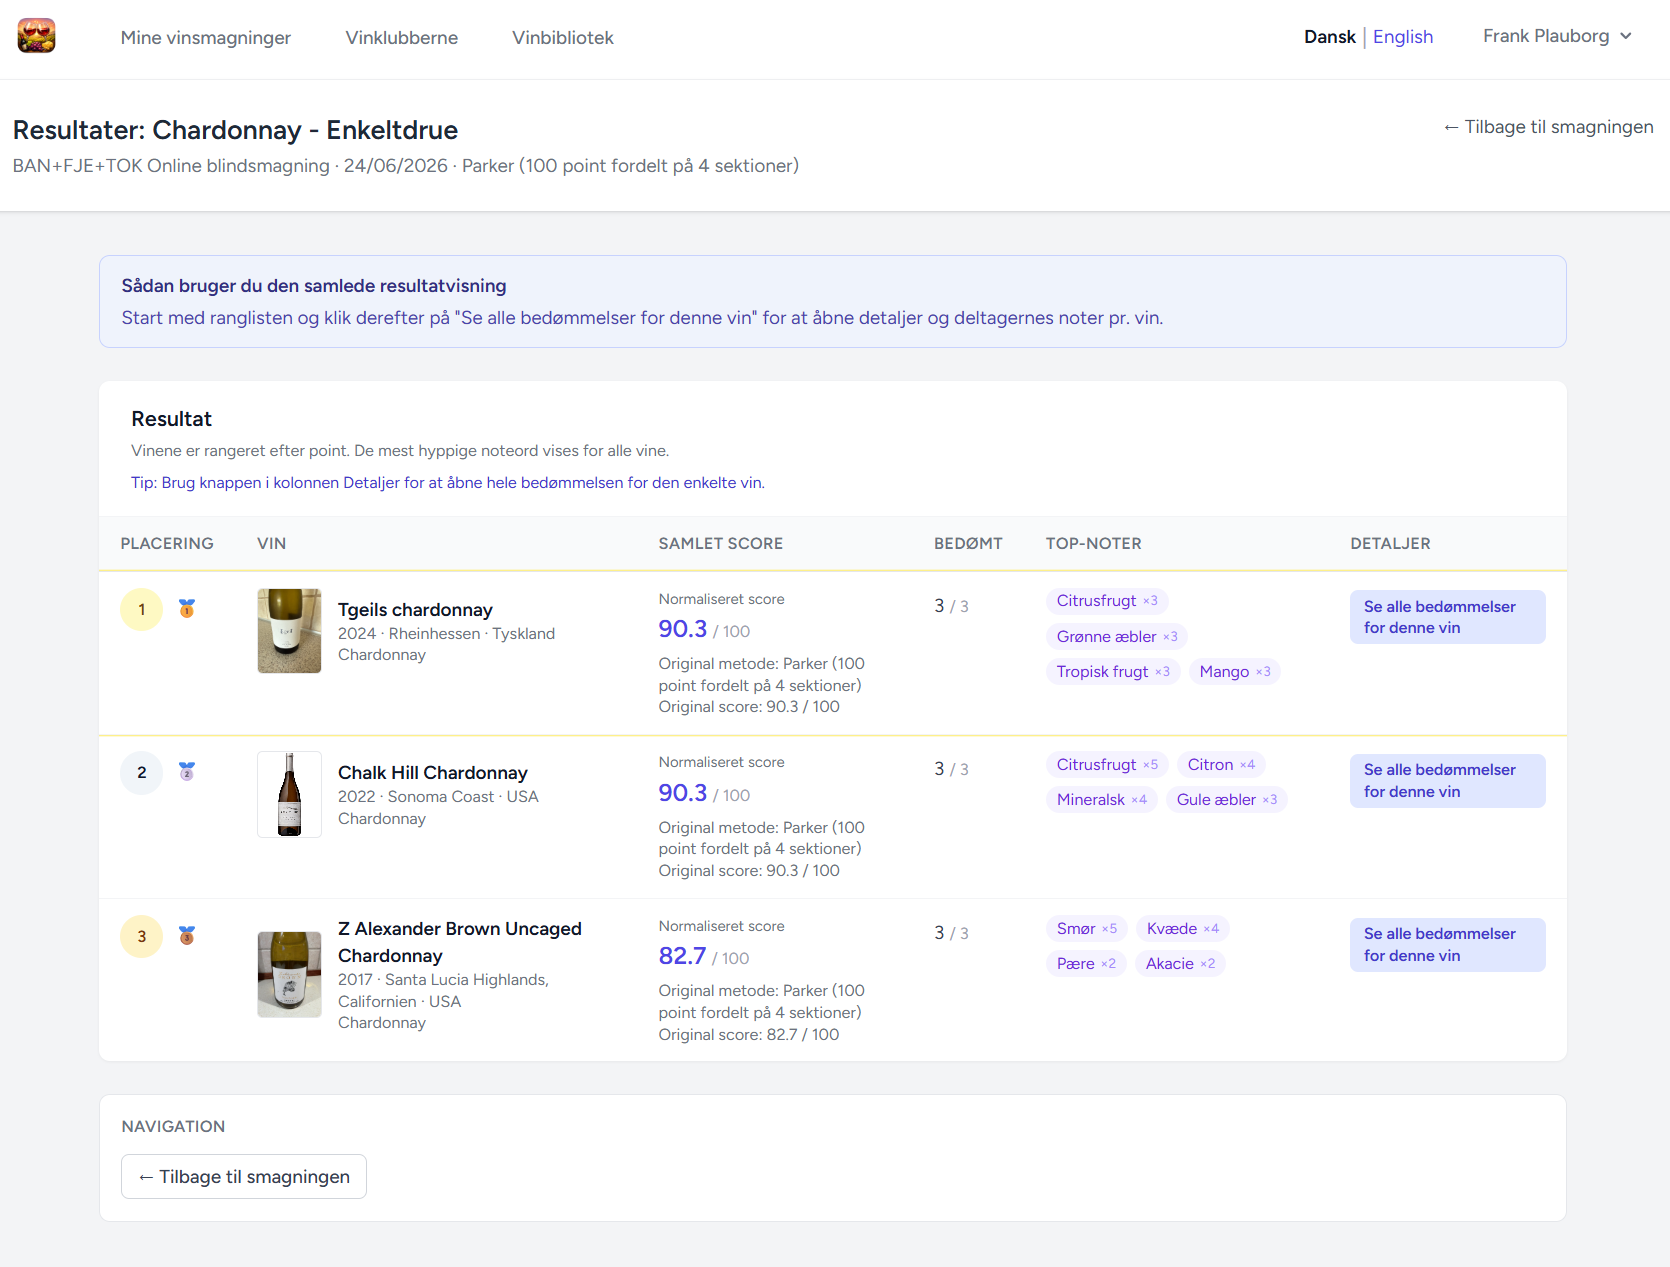Click the bronze medal icon for third place
The image size is (1670, 1267).
coord(187,935)
